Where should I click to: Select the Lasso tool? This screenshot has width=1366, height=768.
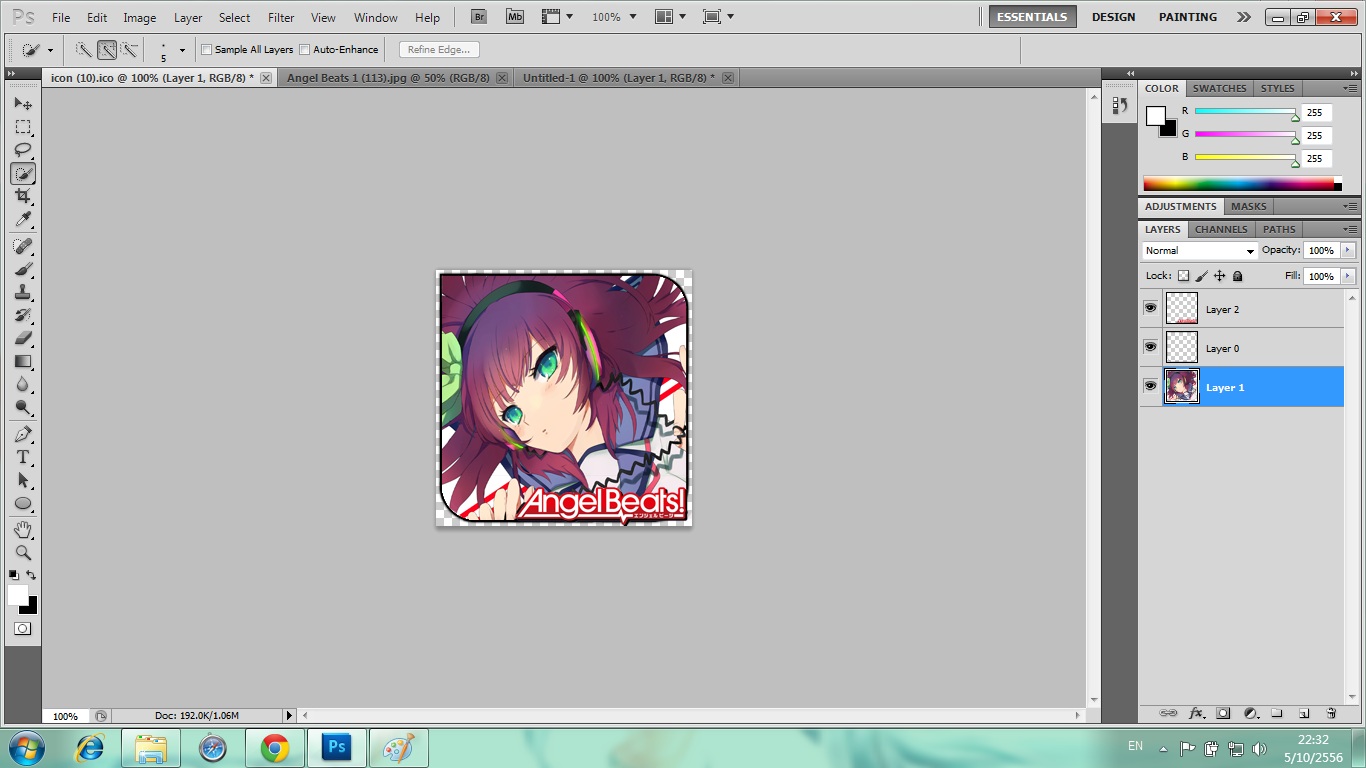[x=23, y=150]
